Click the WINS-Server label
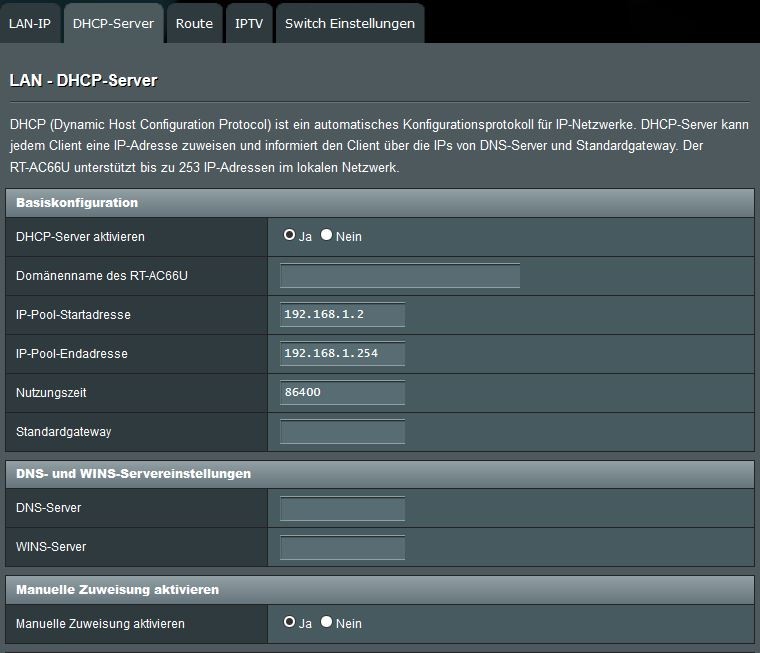This screenshot has width=760, height=653. tap(51, 547)
